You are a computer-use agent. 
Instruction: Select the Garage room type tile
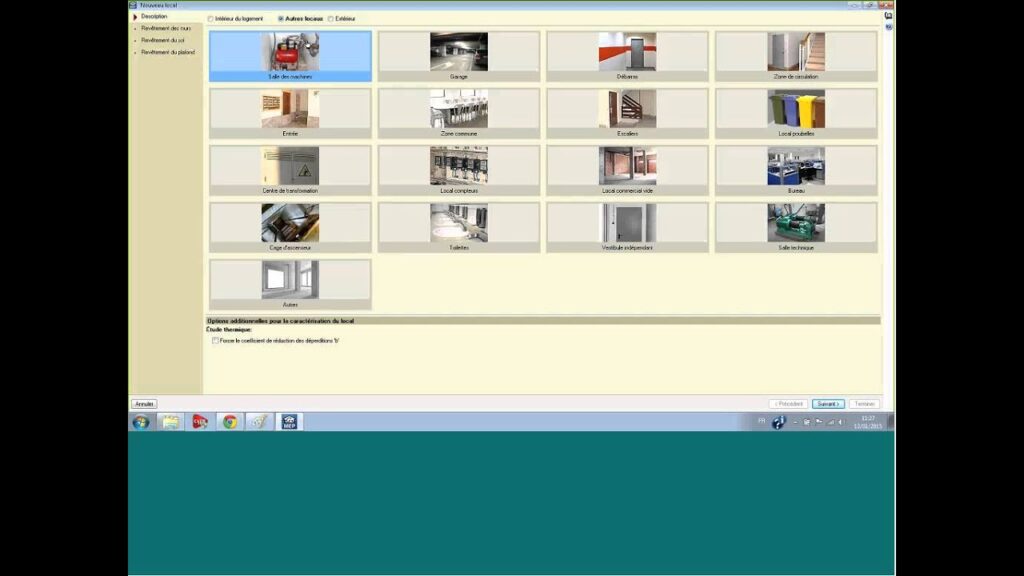(x=459, y=56)
